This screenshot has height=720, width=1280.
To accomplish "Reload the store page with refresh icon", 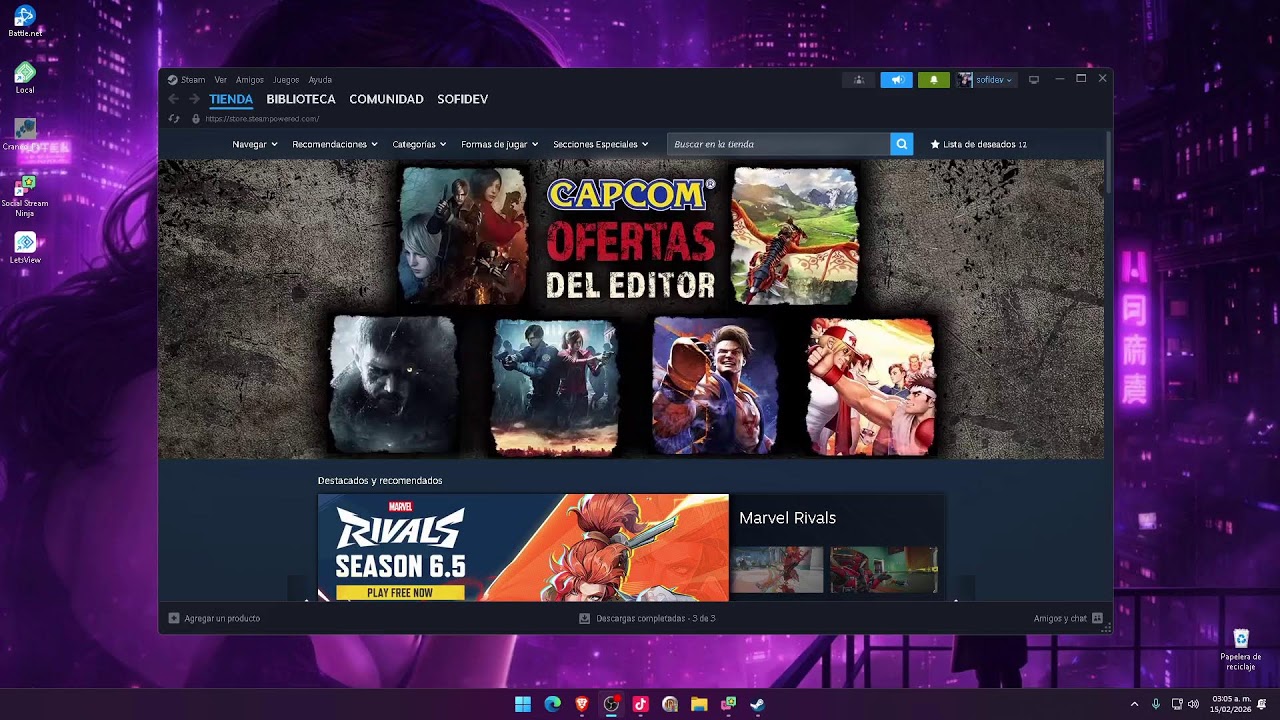I will click(x=173, y=119).
